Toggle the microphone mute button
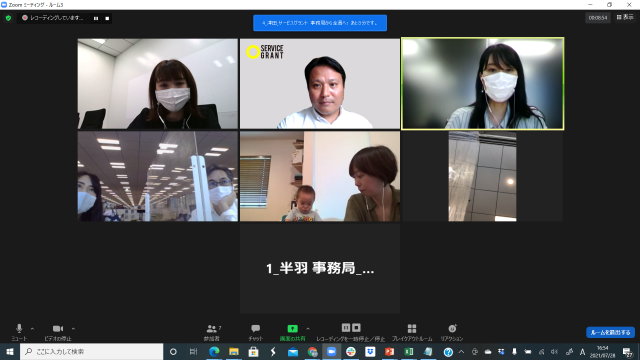Image resolution: width=640 pixels, height=360 pixels. [19, 329]
